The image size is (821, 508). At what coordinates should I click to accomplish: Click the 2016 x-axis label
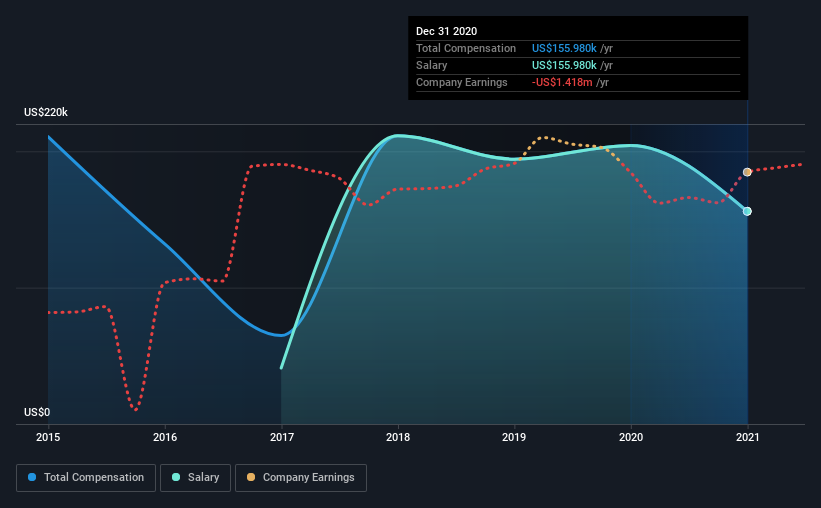(x=165, y=437)
